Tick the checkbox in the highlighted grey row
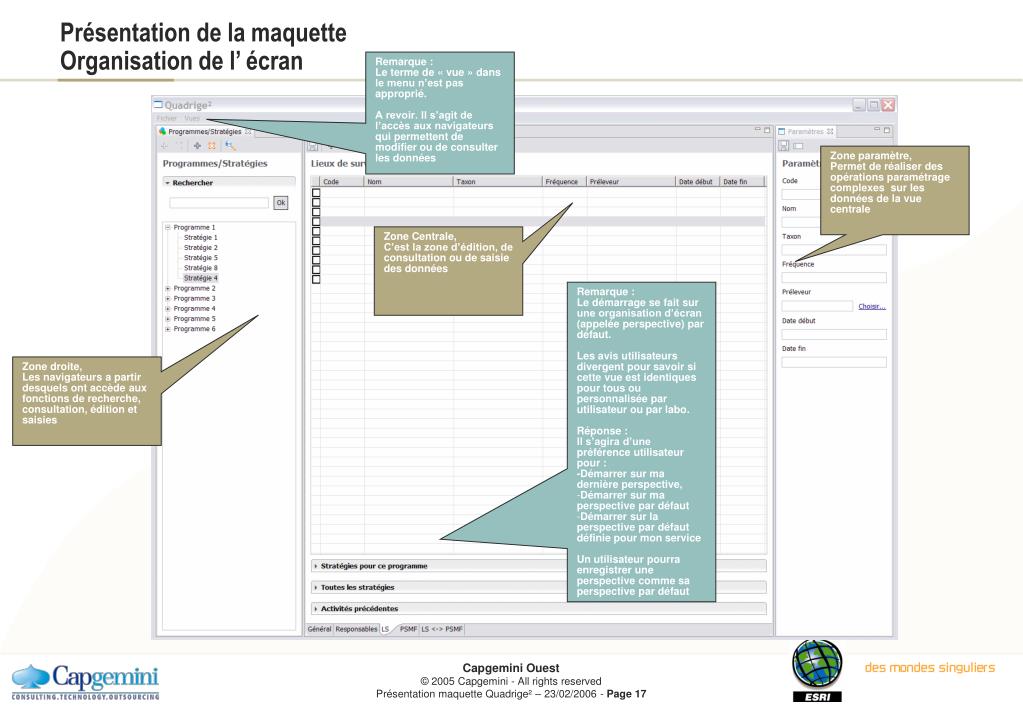This screenshot has height=708, width=1023. tap(316, 221)
